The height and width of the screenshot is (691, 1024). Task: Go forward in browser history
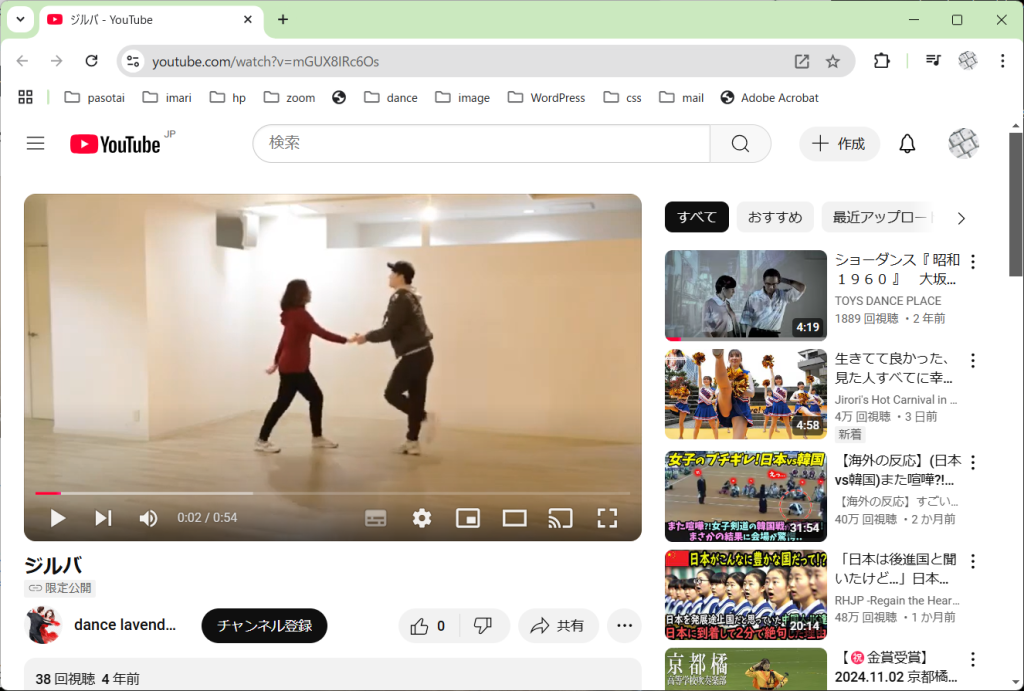click(57, 61)
